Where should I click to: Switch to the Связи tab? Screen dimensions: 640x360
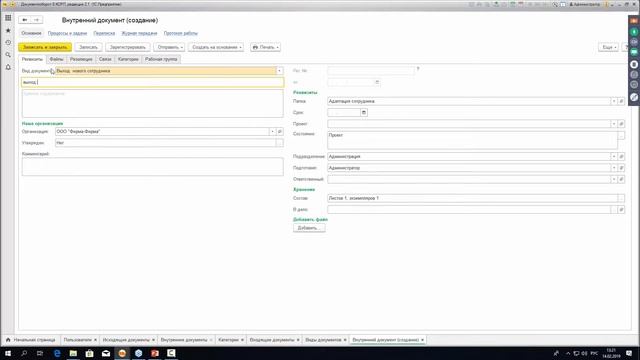(105, 59)
